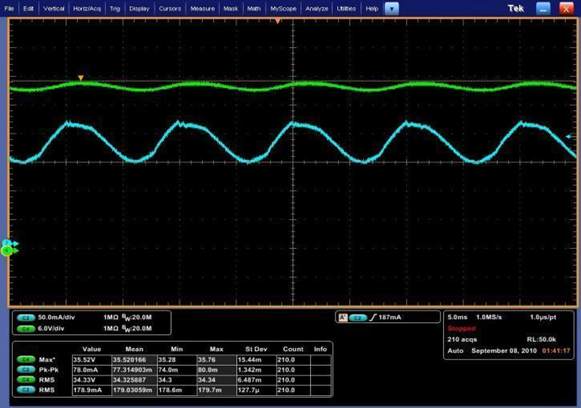
Task: Click the cyan channel 2 ground reference marker
Action: pyautogui.click(x=10, y=243)
